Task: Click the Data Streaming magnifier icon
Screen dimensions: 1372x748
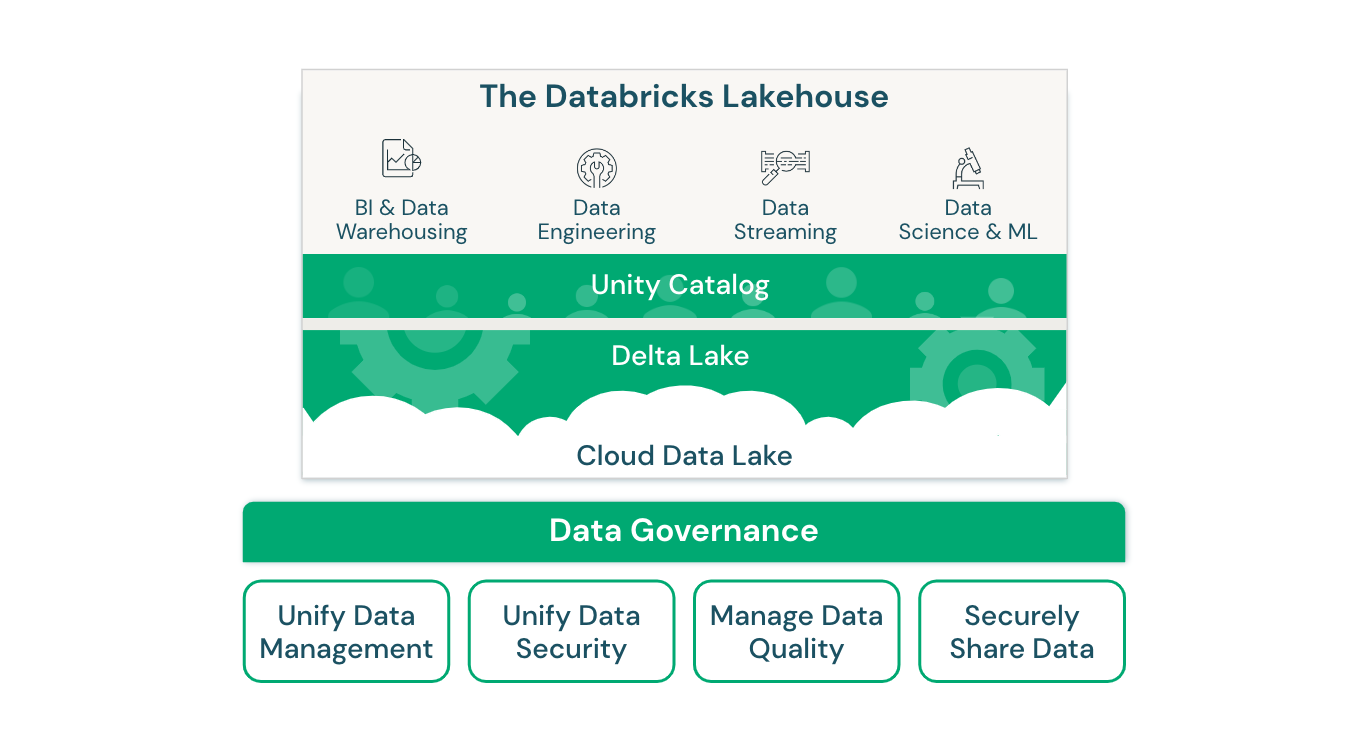Action: tap(783, 162)
